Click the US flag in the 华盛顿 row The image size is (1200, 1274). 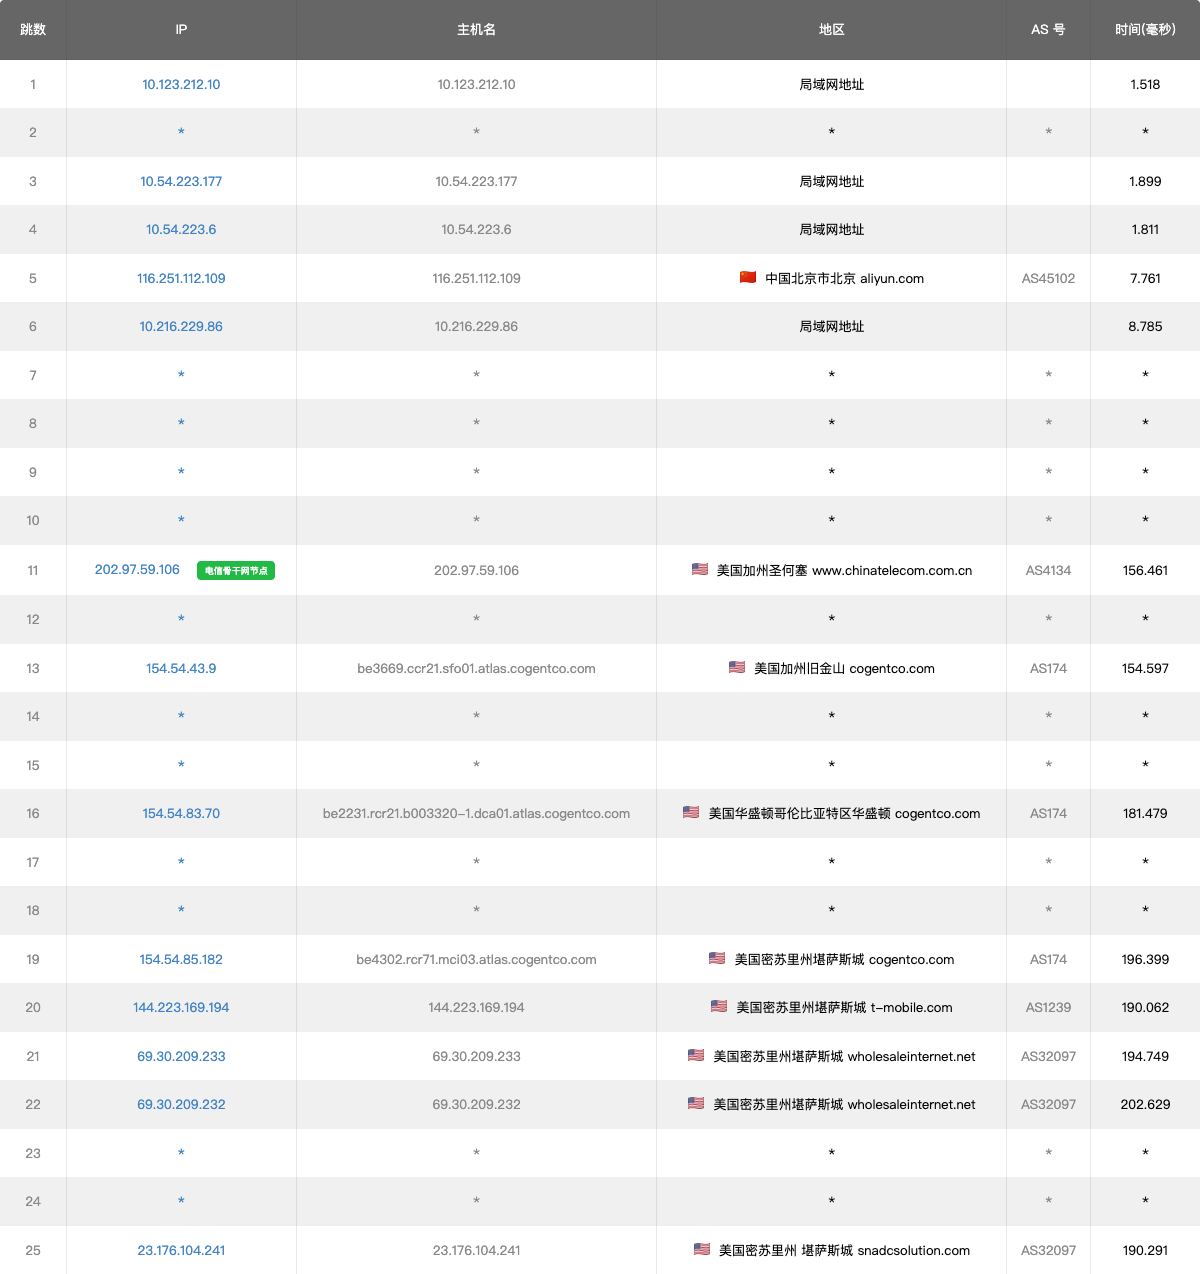(691, 812)
